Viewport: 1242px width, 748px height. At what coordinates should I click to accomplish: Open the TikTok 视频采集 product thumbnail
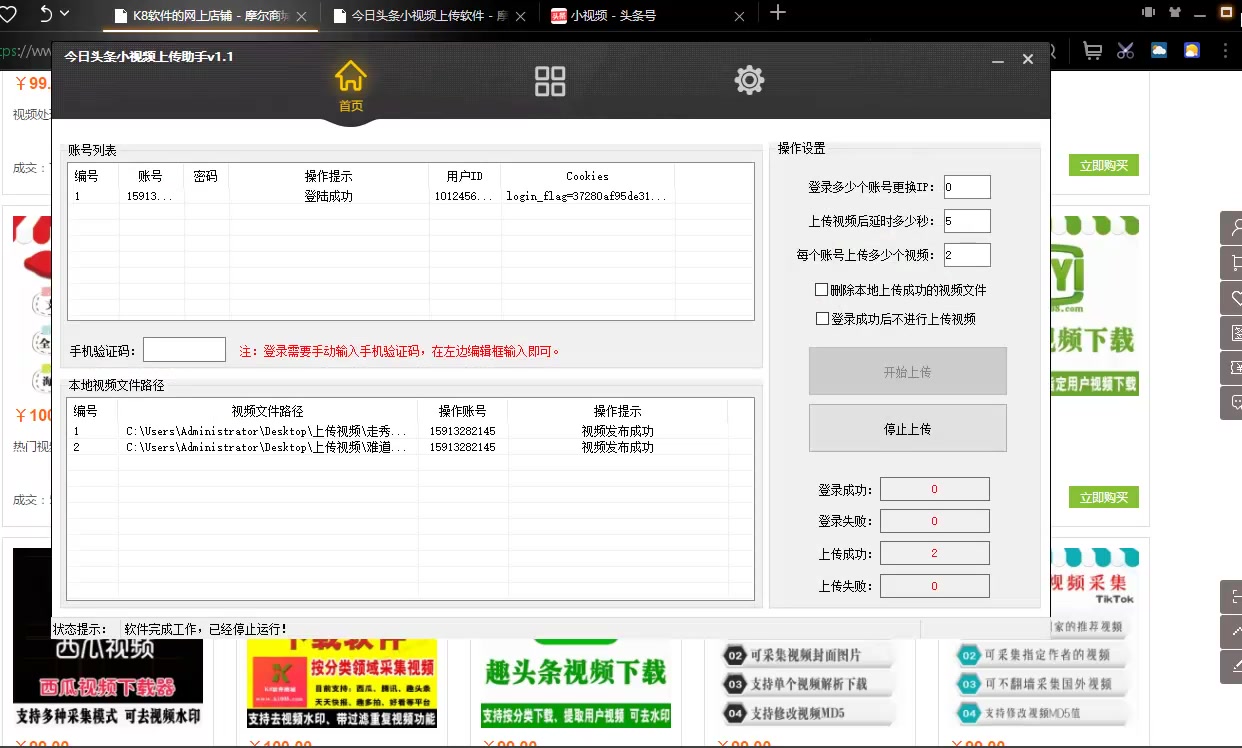(1043, 636)
